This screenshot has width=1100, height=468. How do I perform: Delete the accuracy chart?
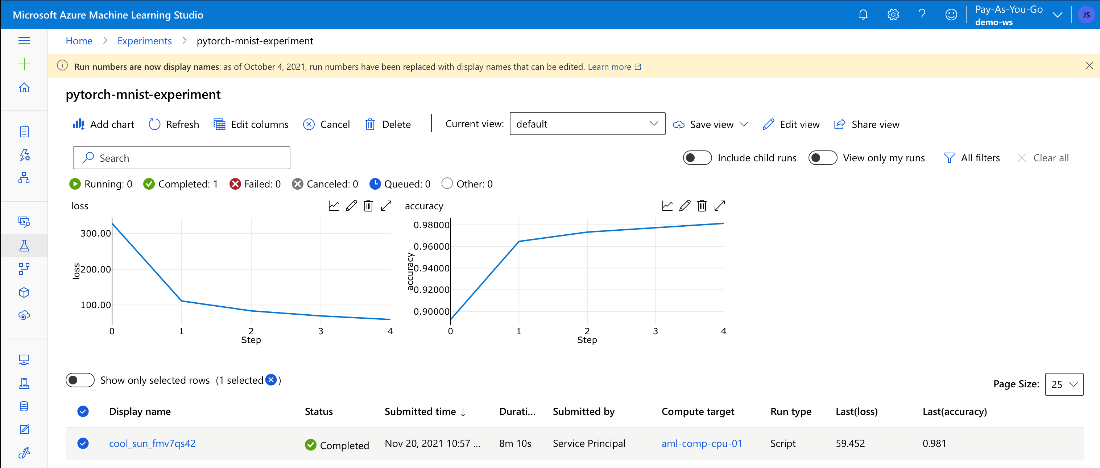pyautogui.click(x=702, y=206)
